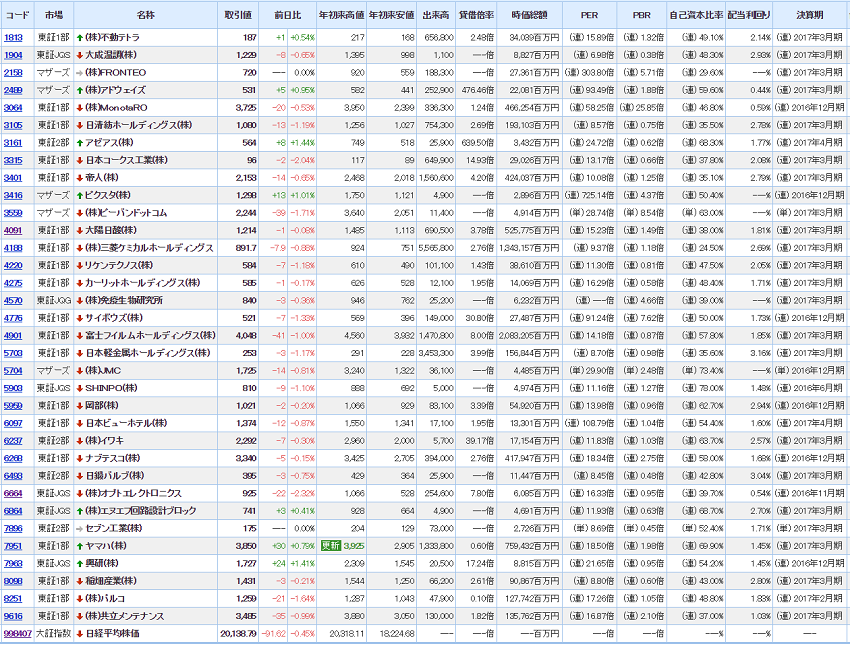Select code link 6097
Image resolution: width=850 pixels, height=646 pixels.
[13, 423]
